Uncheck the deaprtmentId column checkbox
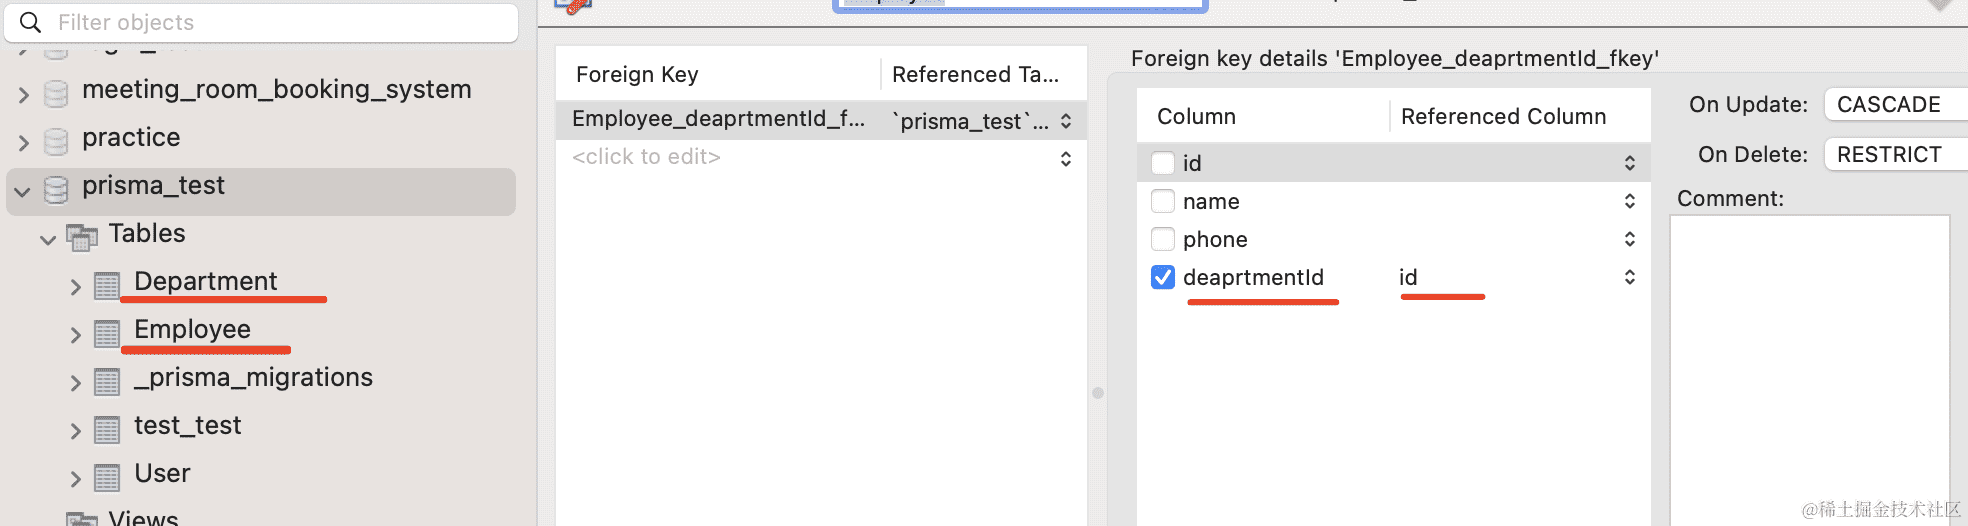Image resolution: width=1968 pixels, height=526 pixels. click(x=1163, y=277)
